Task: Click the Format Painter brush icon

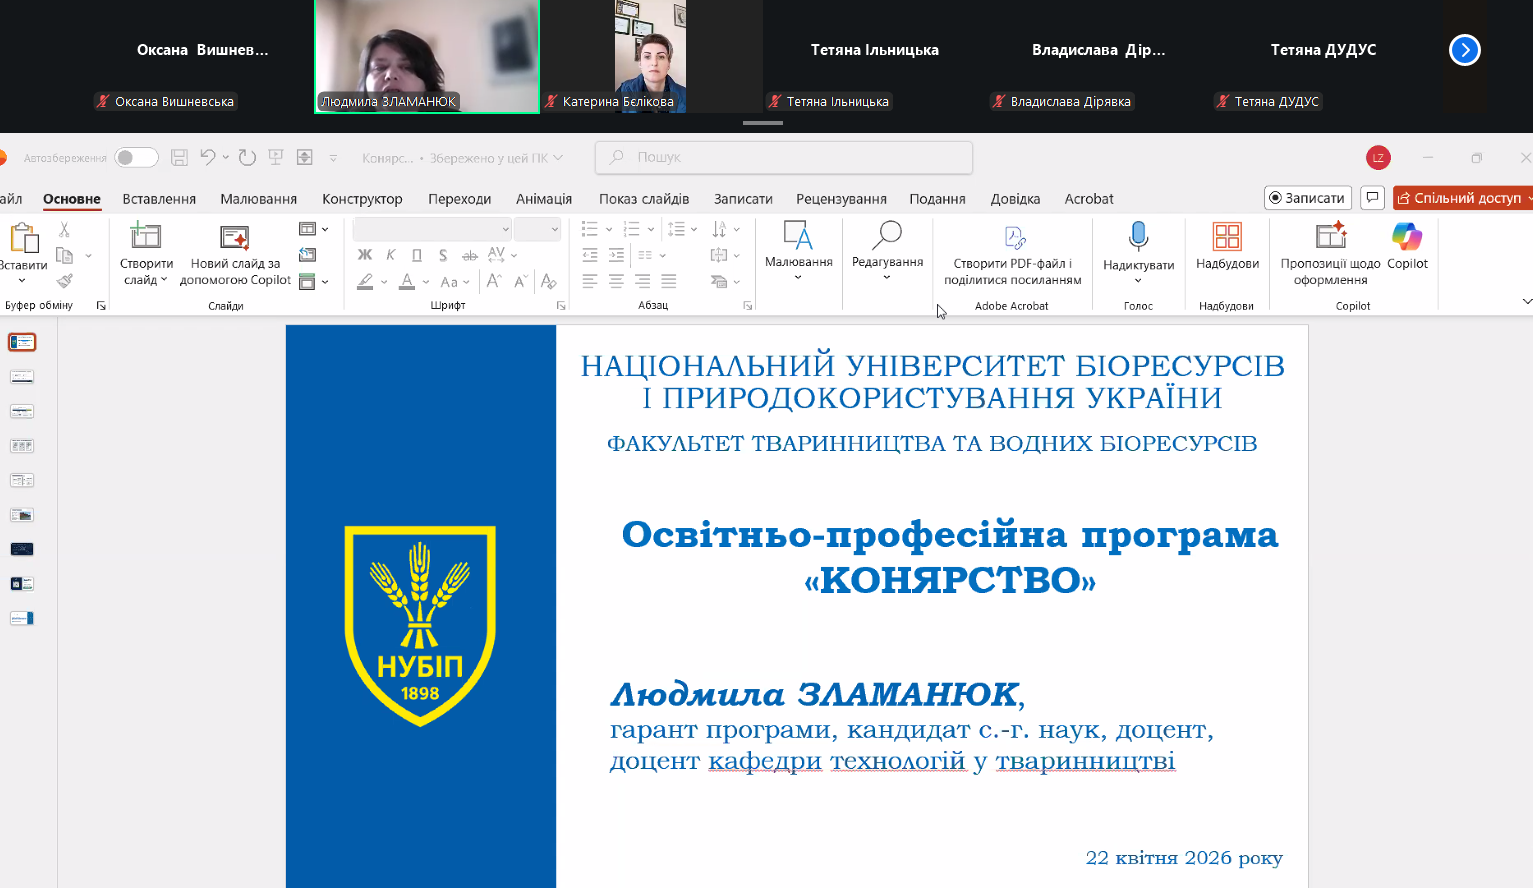Action: [x=65, y=281]
